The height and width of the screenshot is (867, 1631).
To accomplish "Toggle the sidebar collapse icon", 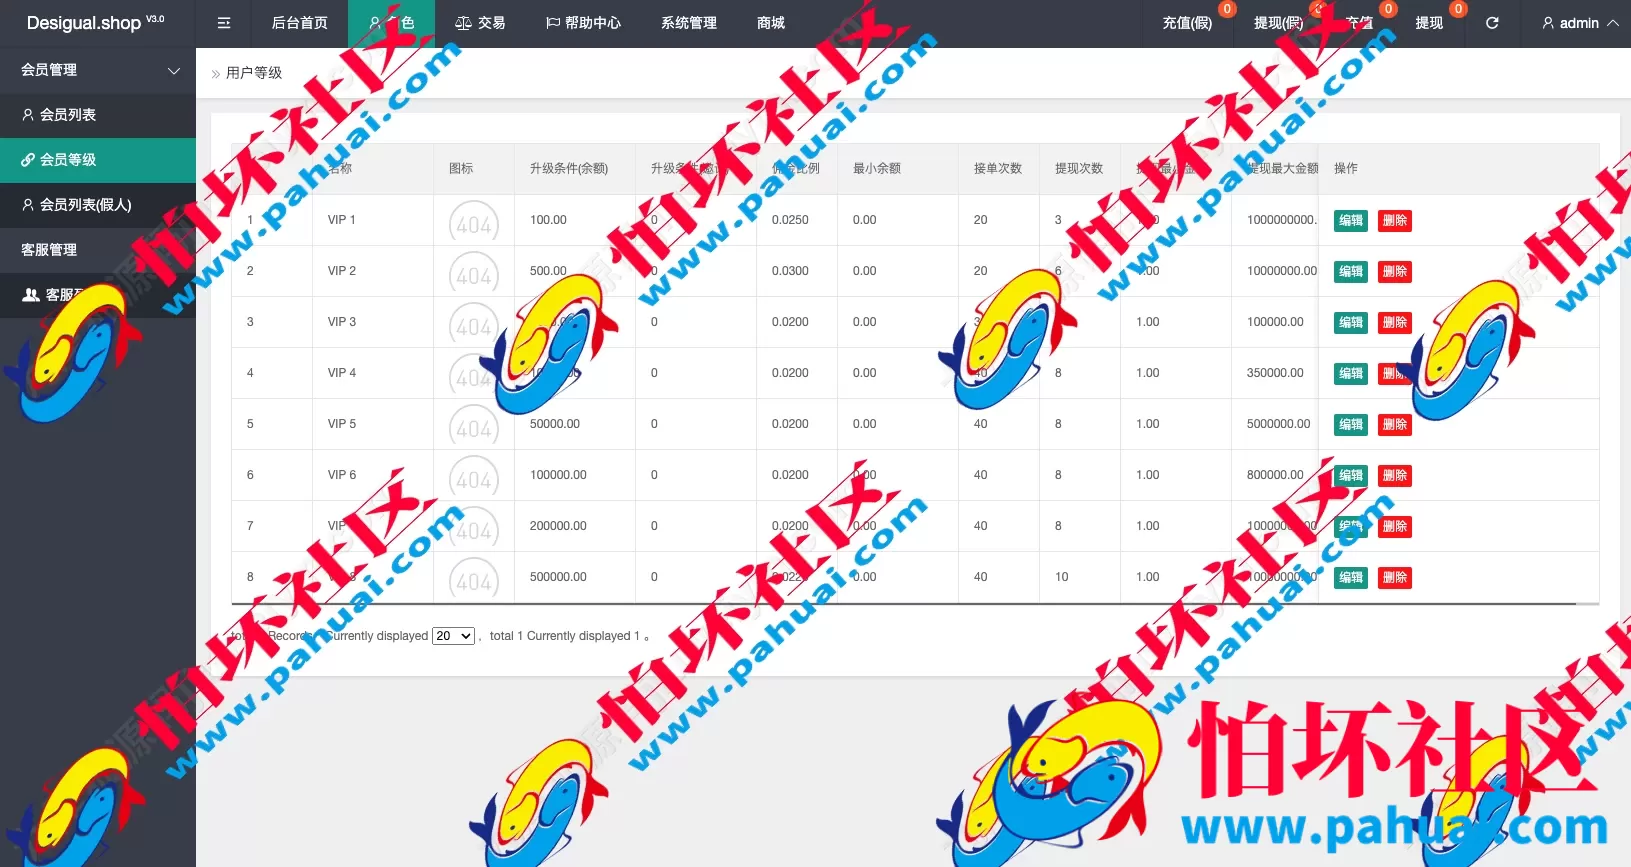I will [224, 23].
